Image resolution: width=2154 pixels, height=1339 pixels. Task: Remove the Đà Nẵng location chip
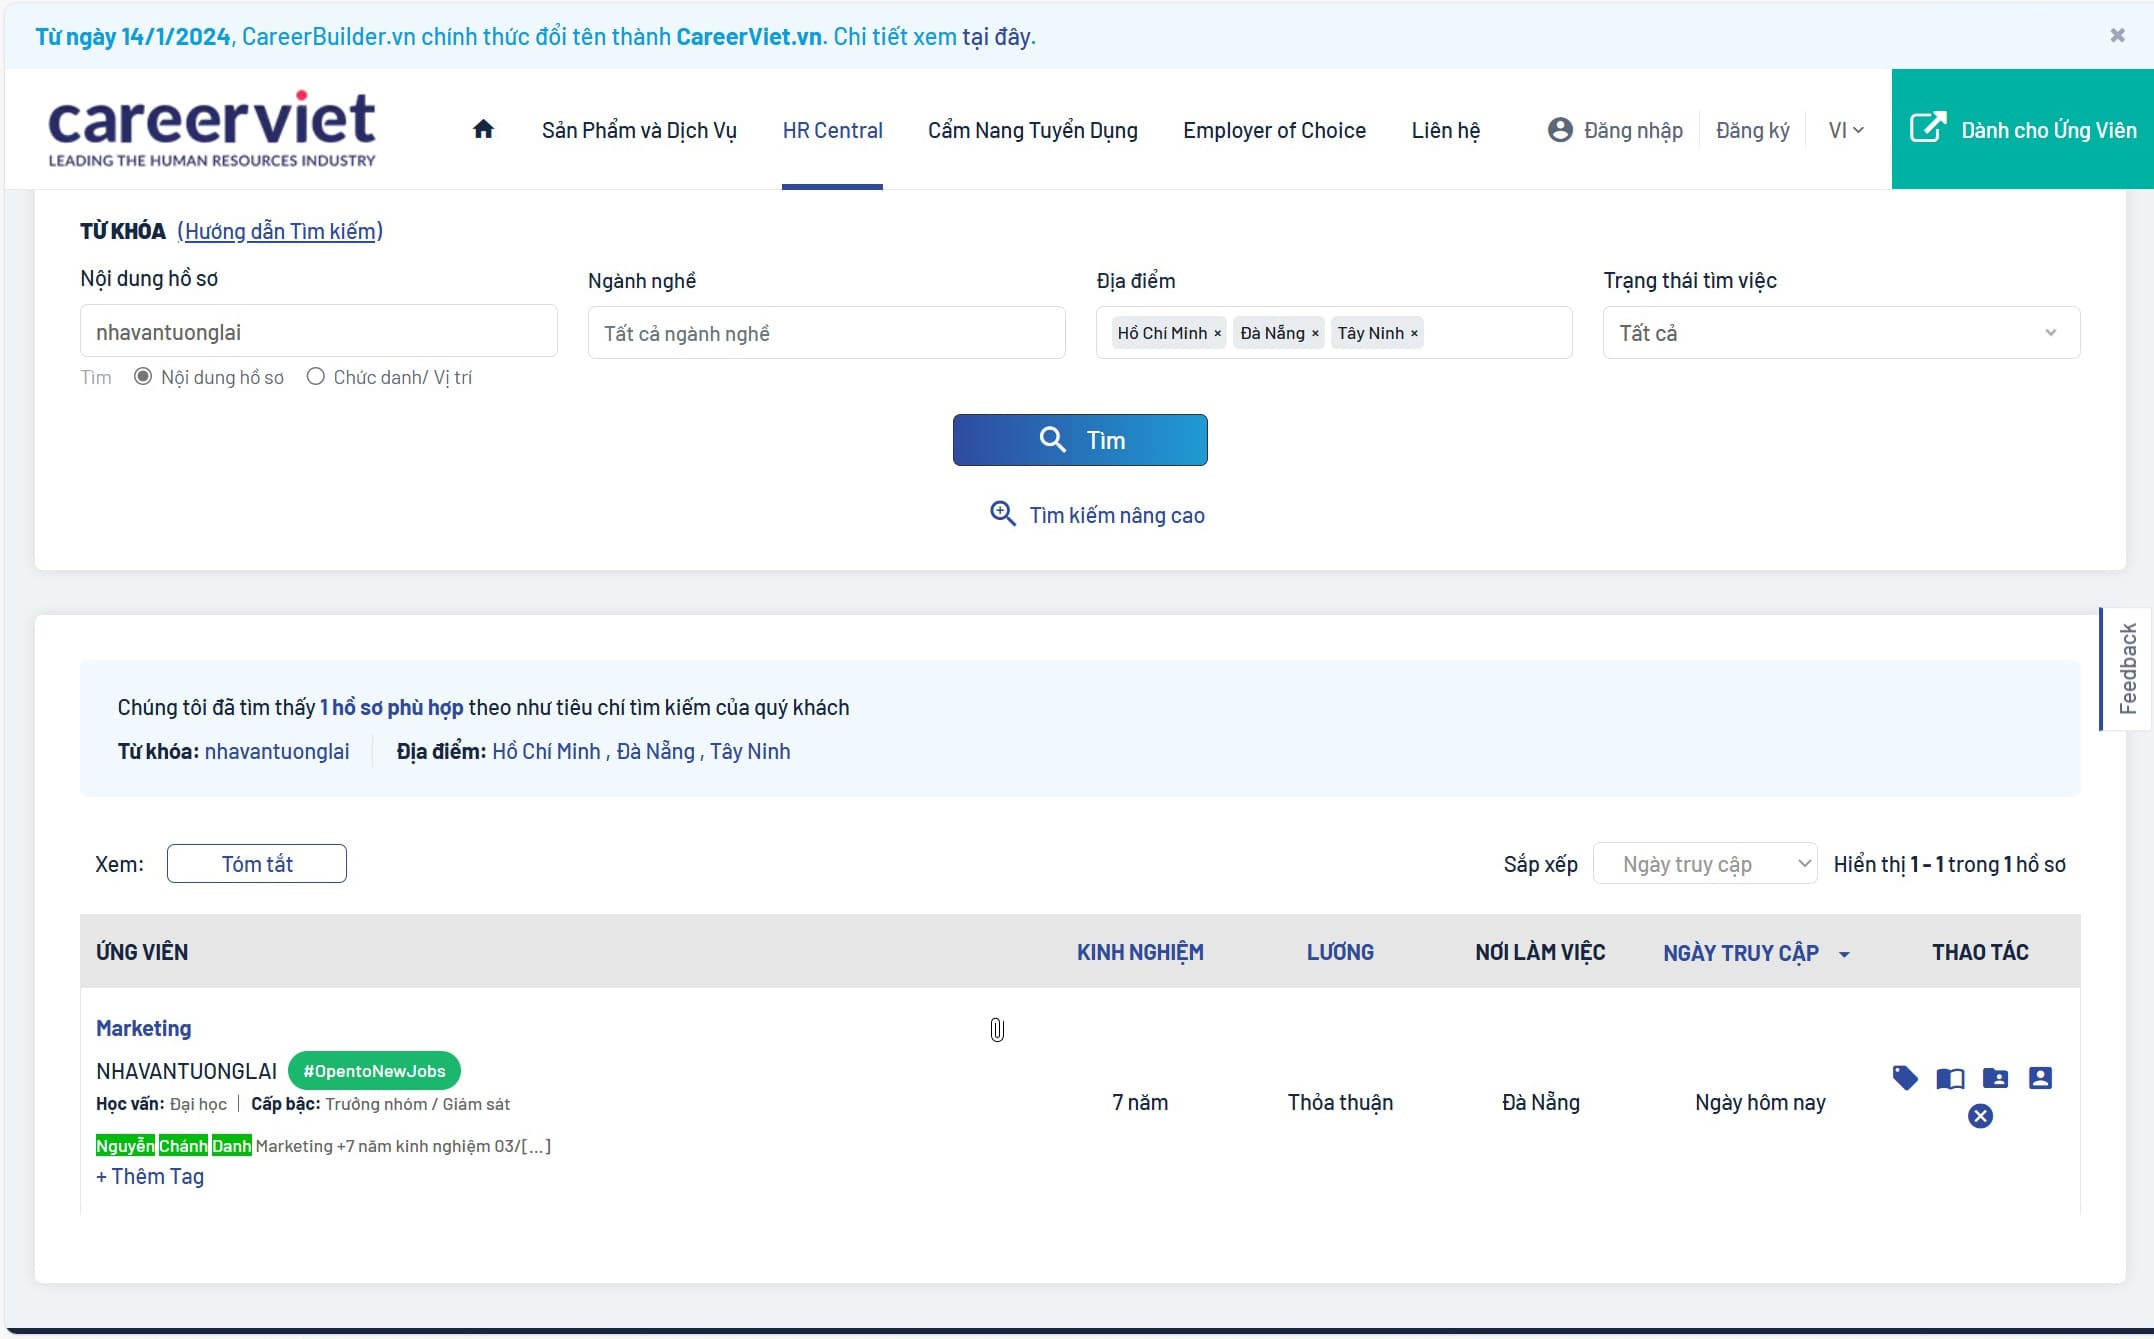coord(1315,334)
